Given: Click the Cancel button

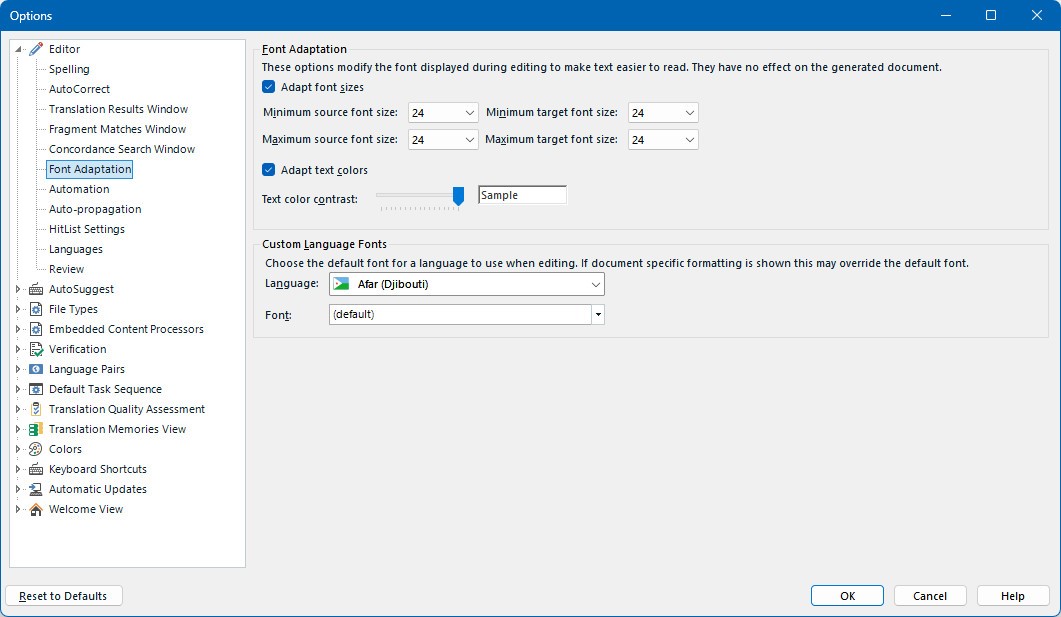Looking at the screenshot, I should (930, 596).
